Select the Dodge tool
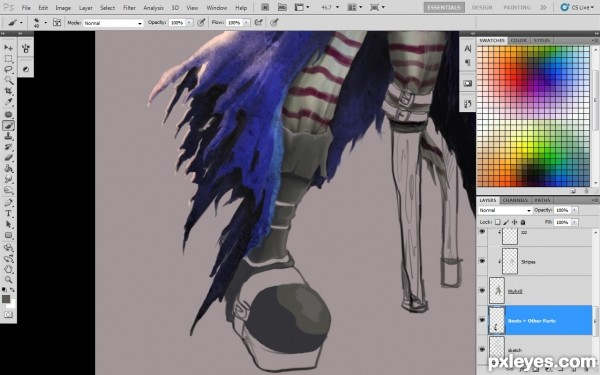Viewport: 600px width, 375px height. click(x=8, y=190)
